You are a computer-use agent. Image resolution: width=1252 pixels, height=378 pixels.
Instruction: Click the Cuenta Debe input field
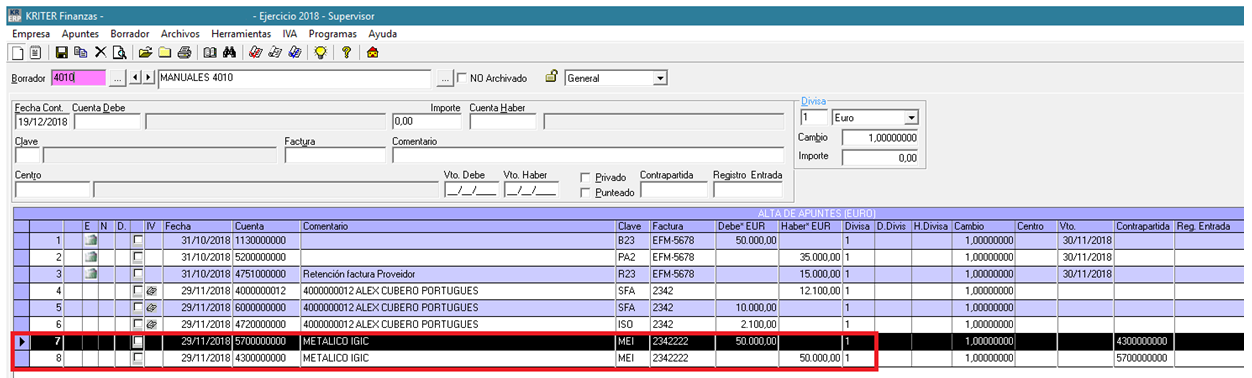(107, 122)
